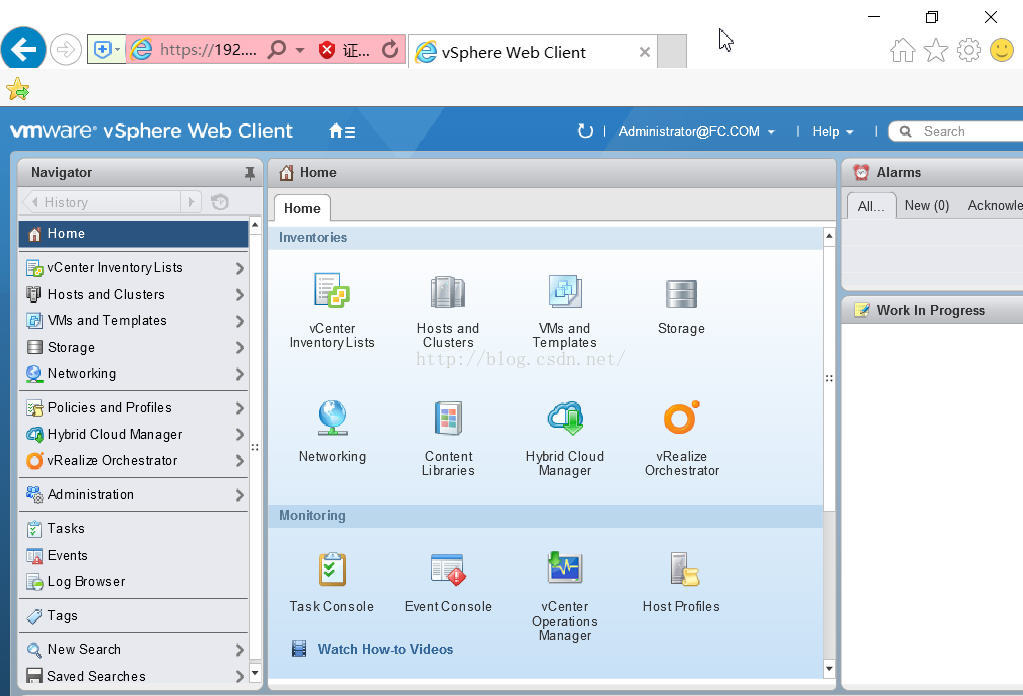Select Home item in Navigator
Screen dimensions: 1023x696
pyautogui.click(x=134, y=234)
